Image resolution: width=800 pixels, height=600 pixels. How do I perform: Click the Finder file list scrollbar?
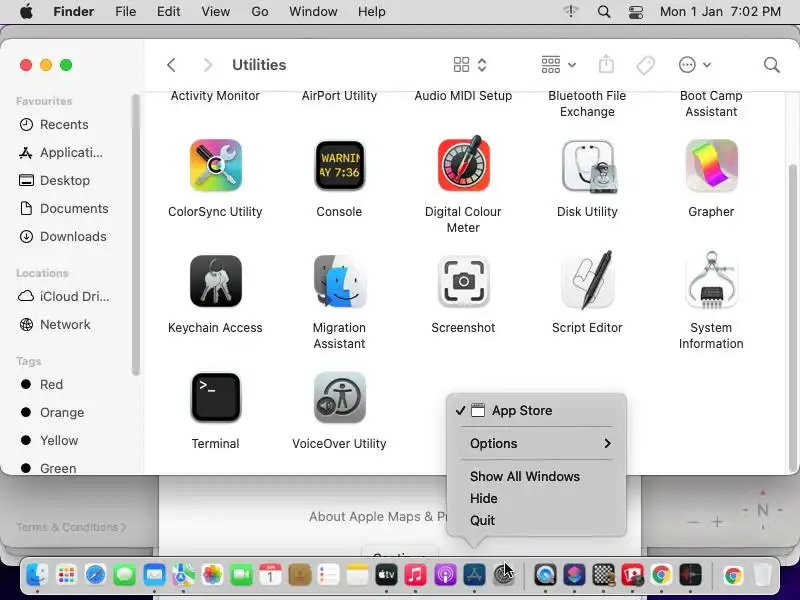[x=792, y=316]
